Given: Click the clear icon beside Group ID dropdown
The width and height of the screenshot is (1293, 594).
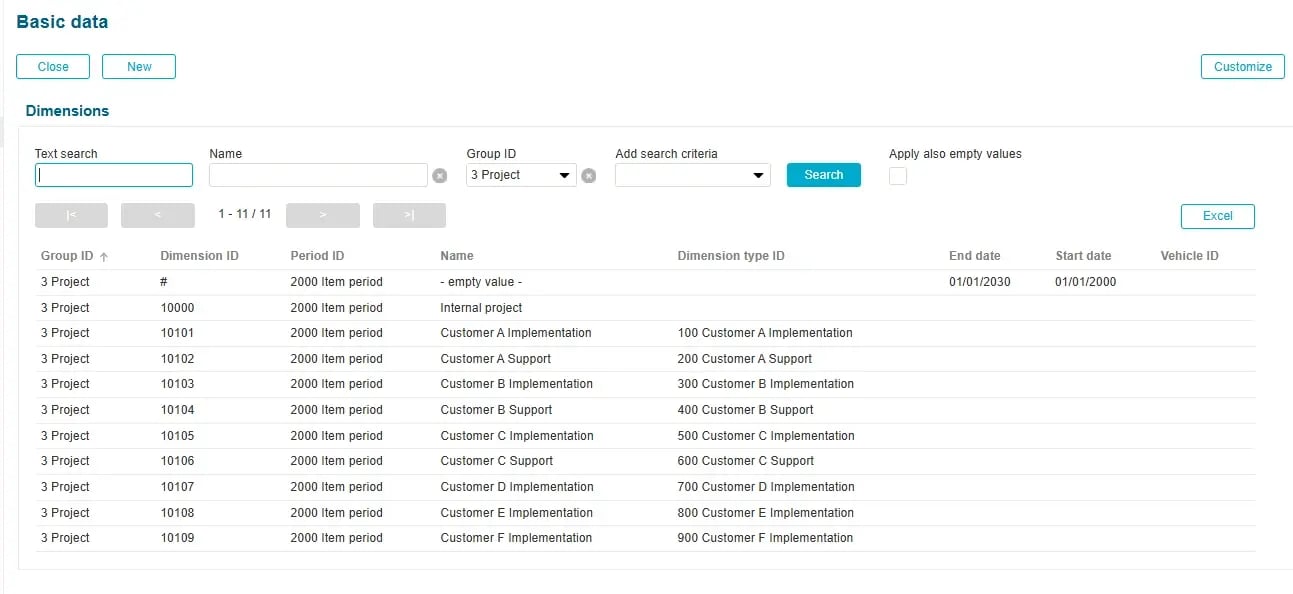Looking at the screenshot, I should [x=589, y=175].
